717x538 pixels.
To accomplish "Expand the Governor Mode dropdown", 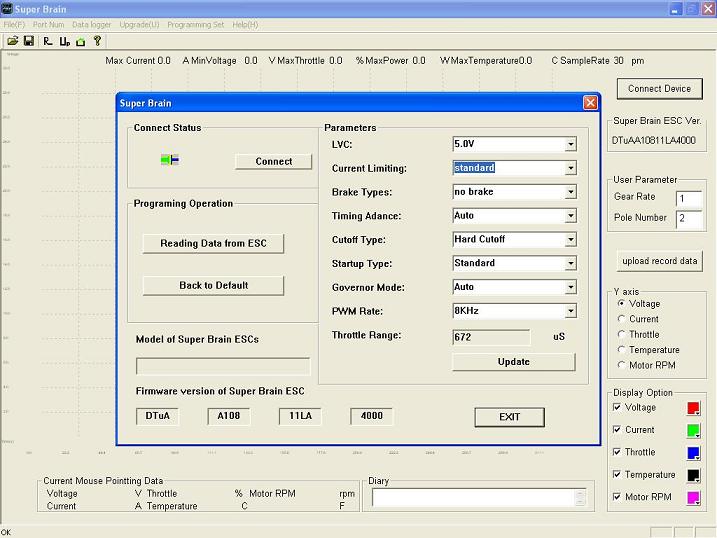I will point(570,287).
